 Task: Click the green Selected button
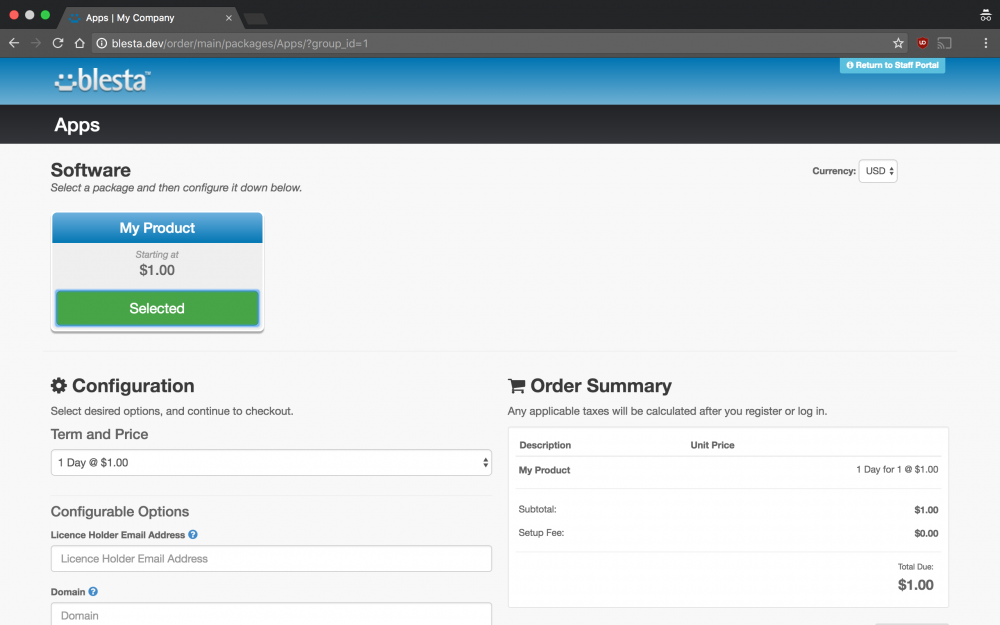pyautogui.click(x=157, y=308)
